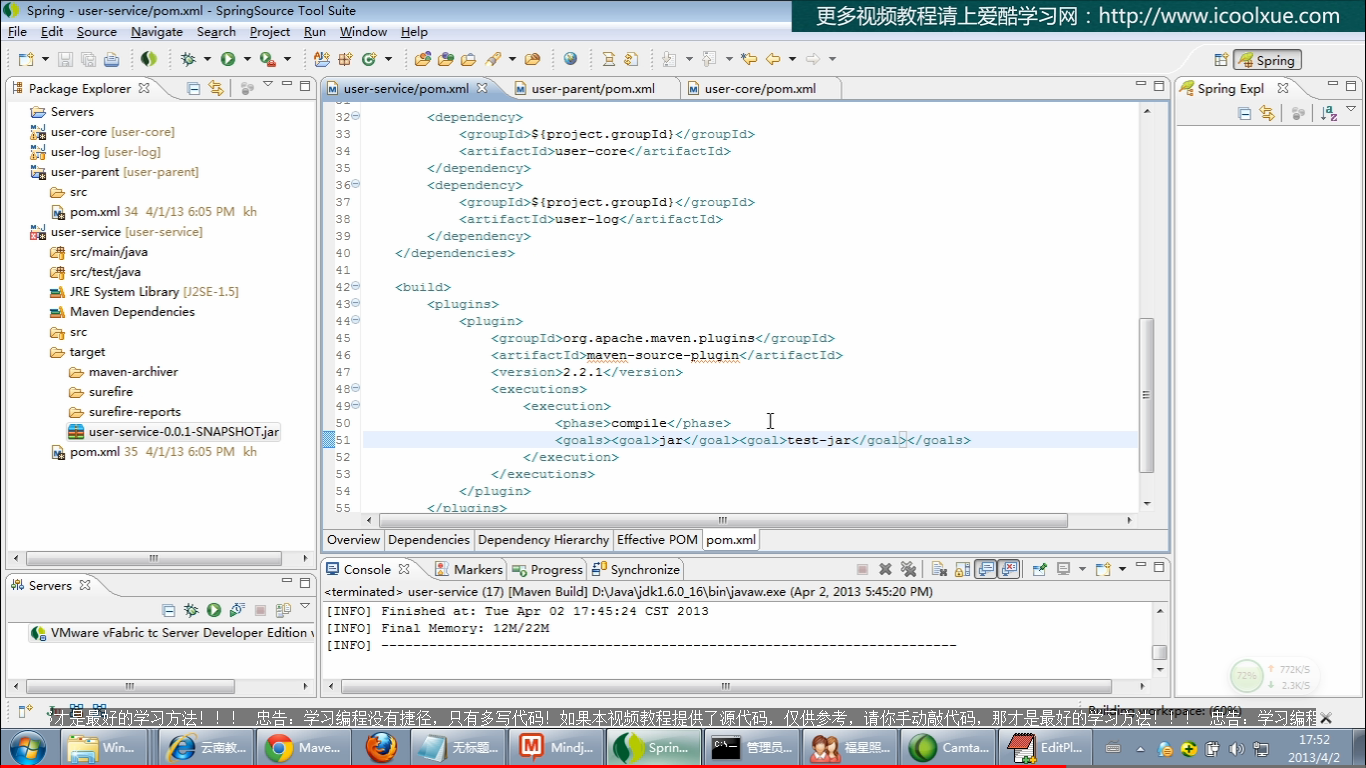Screen dimensions: 1366x768
Task: Open the Source menu
Action: tap(97, 32)
